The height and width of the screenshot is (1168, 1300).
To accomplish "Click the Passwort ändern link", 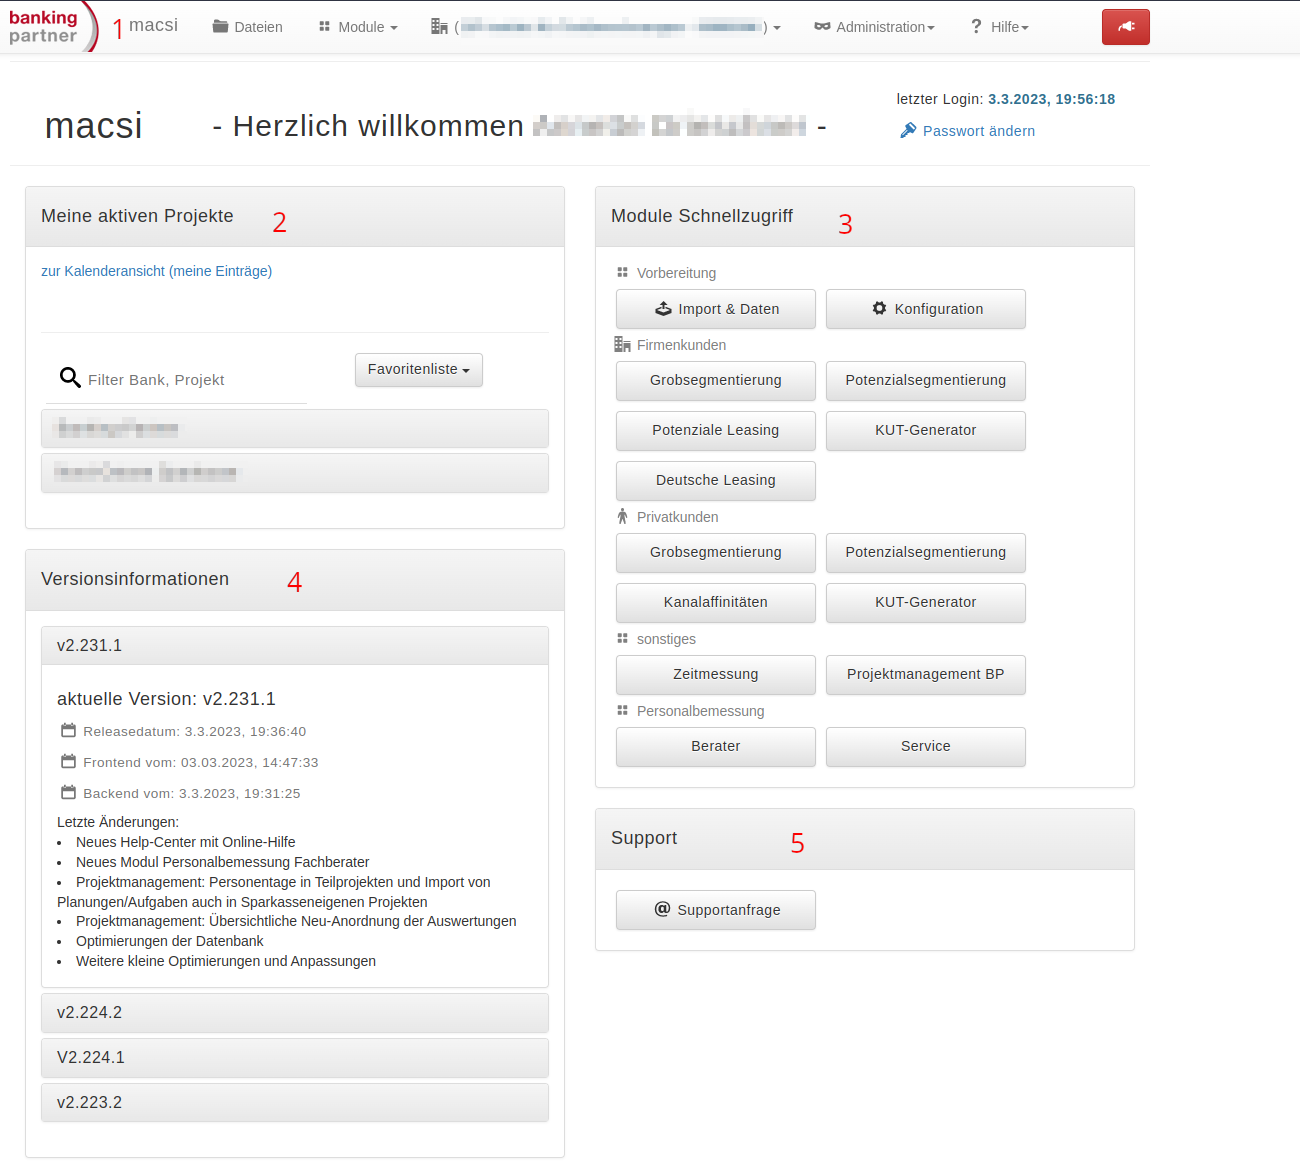I will pyautogui.click(x=979, y=131).
